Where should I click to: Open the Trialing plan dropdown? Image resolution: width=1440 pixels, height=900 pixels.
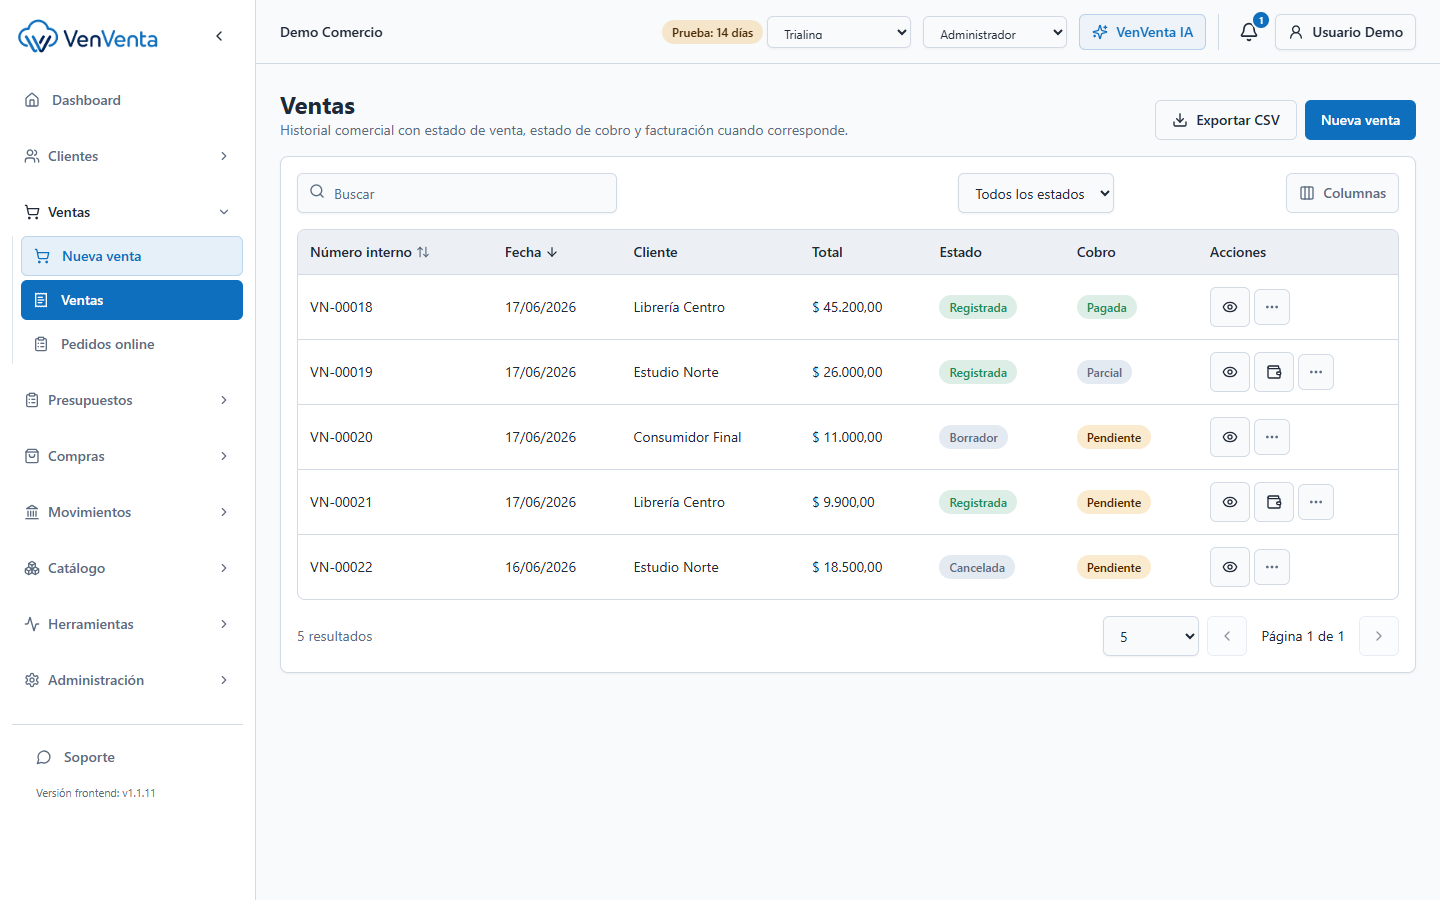839,32
